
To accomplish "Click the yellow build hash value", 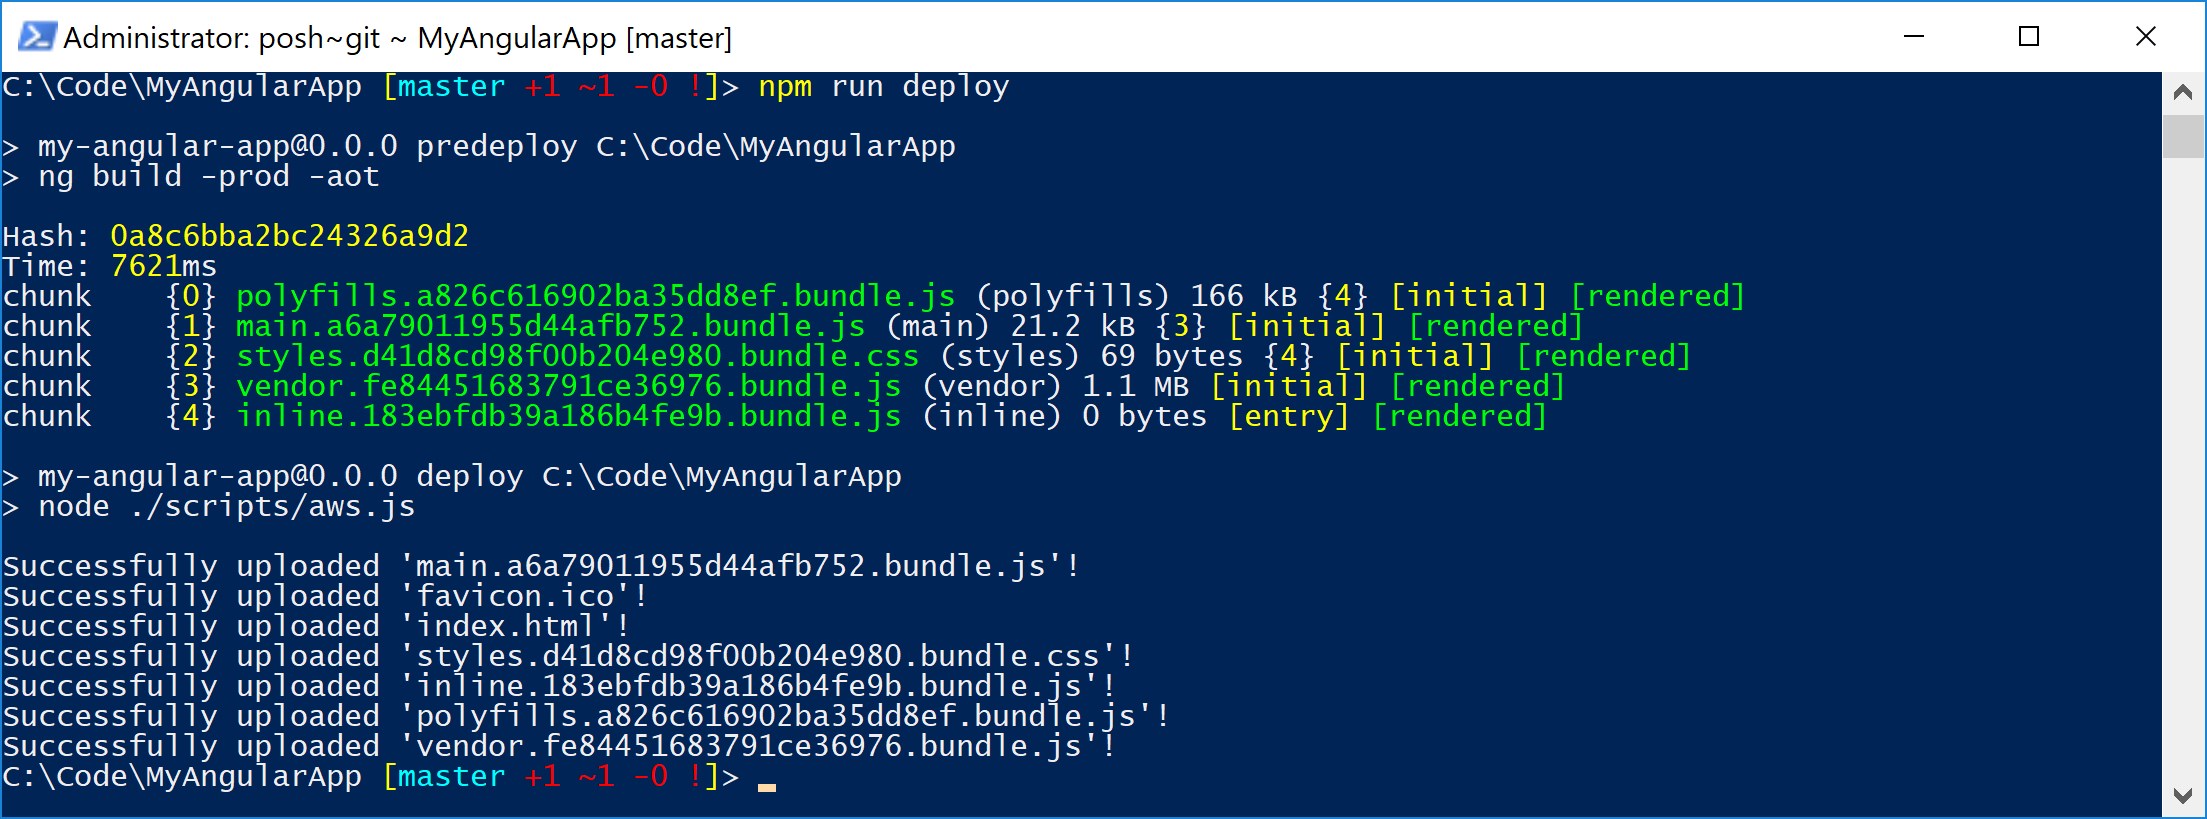I will coord(289,236).
